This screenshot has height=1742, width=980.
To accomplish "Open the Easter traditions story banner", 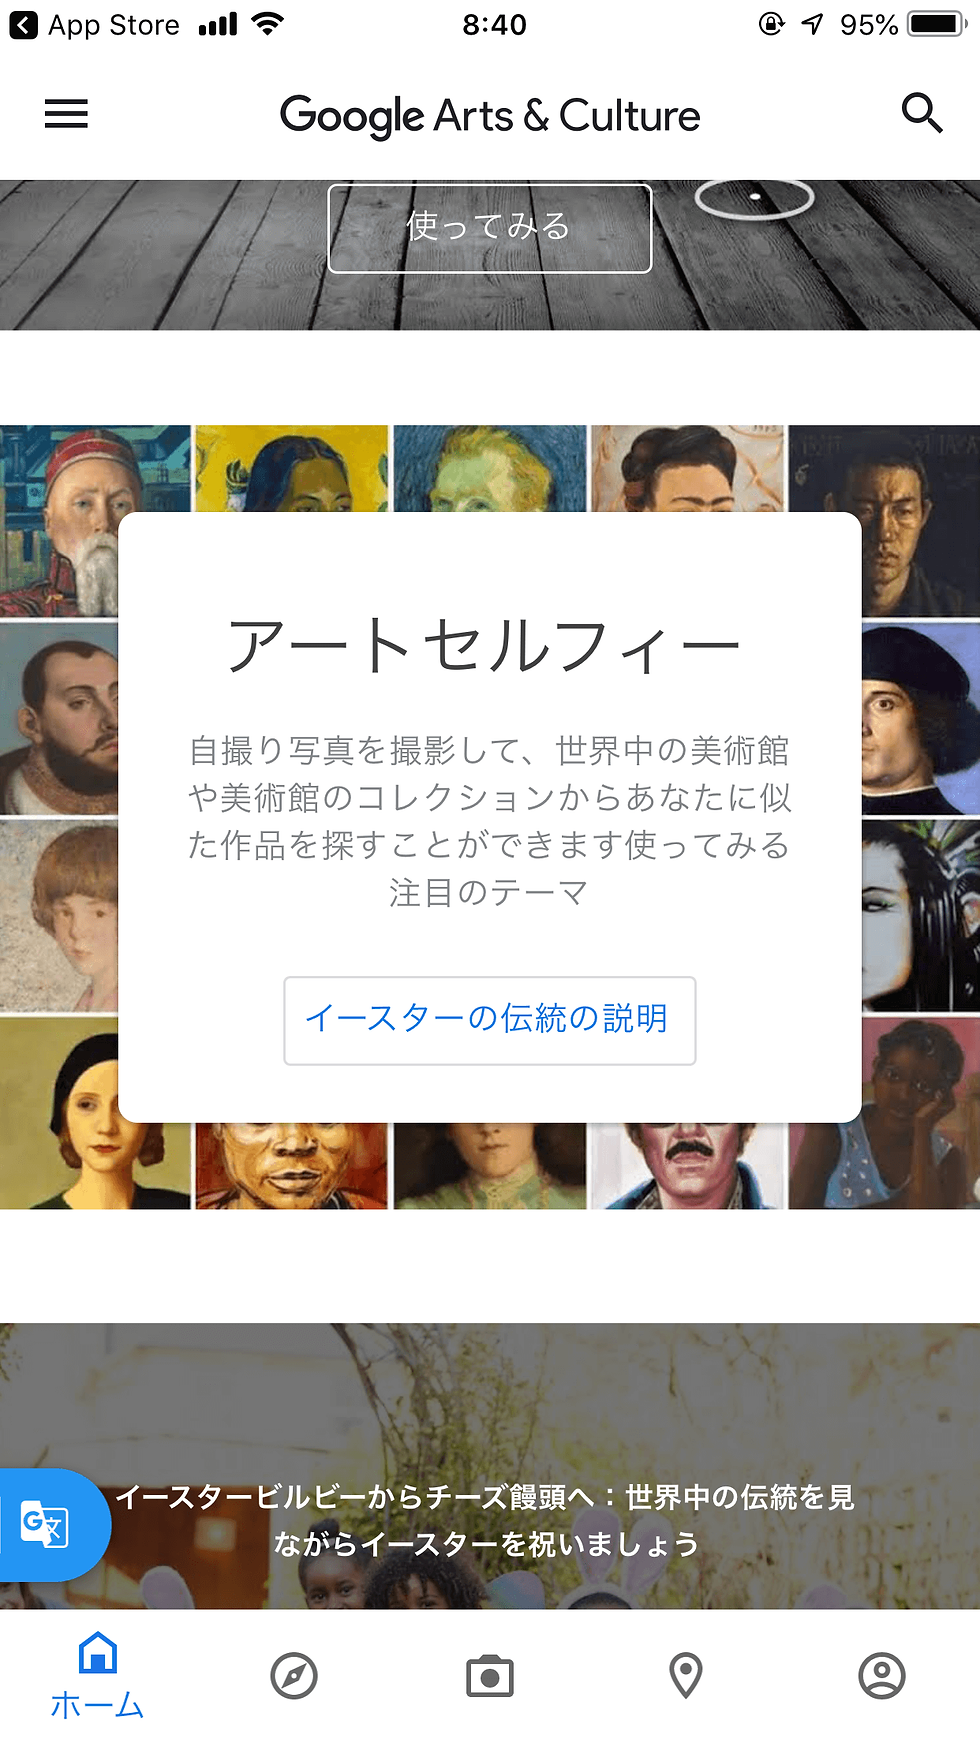I will tap(490, 1466).
